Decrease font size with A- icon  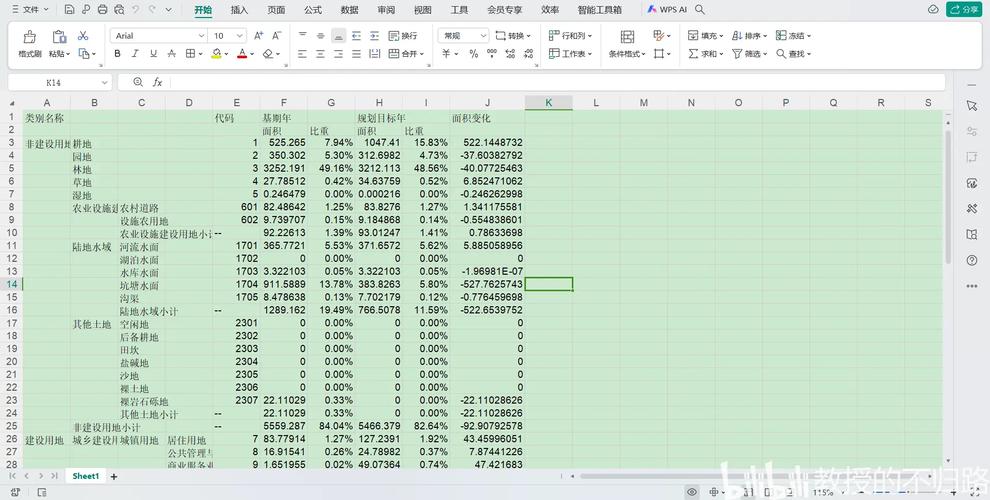[x=277, y=36]
